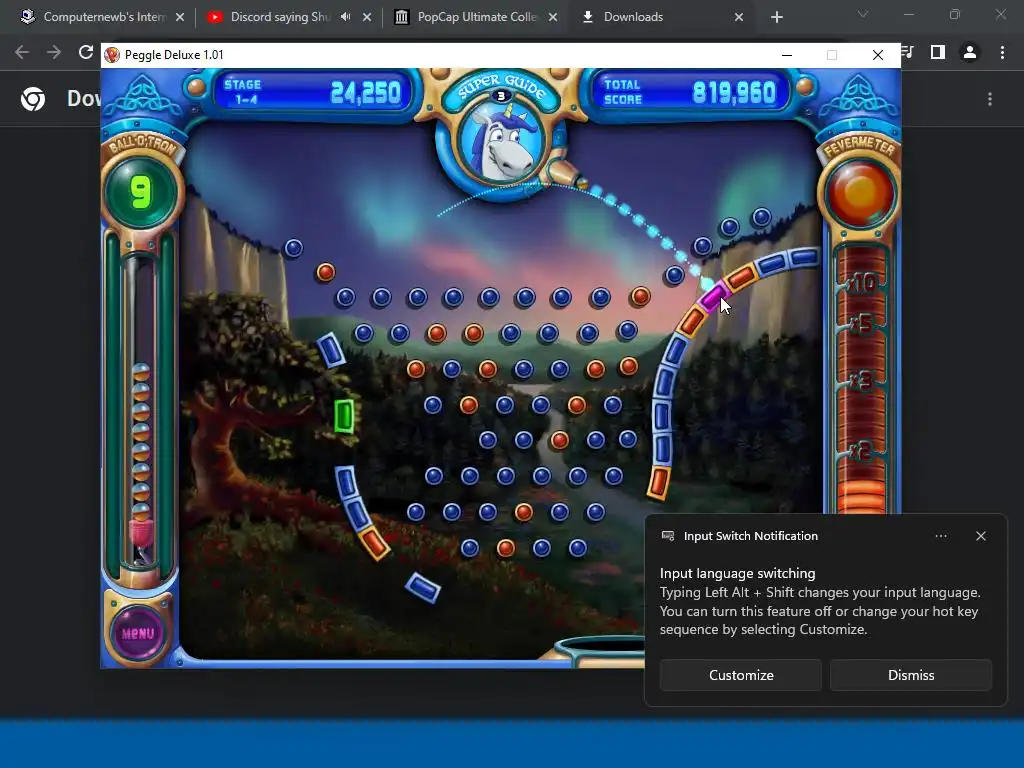Click the x10 fever meter marker
Screen dimensions: 1024x768
[863, 283]
